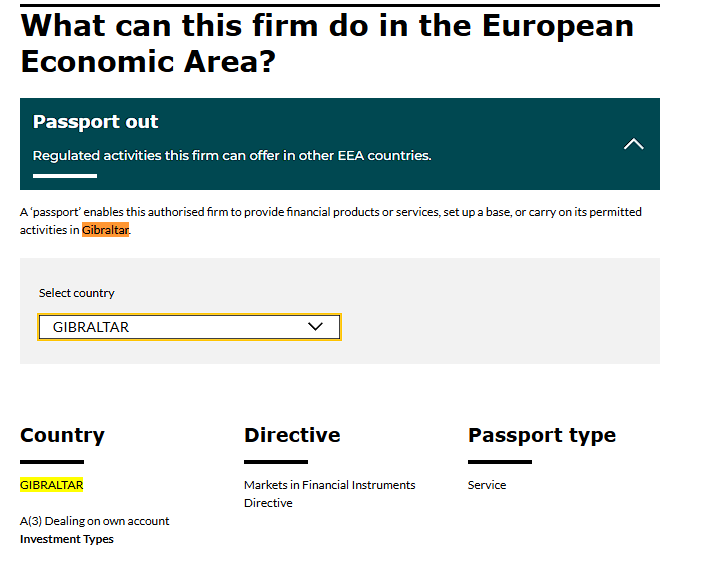Viewport: 723px width, 563px height.
Task: Collapse the Passport out section chevron
Action: [633, 144]
